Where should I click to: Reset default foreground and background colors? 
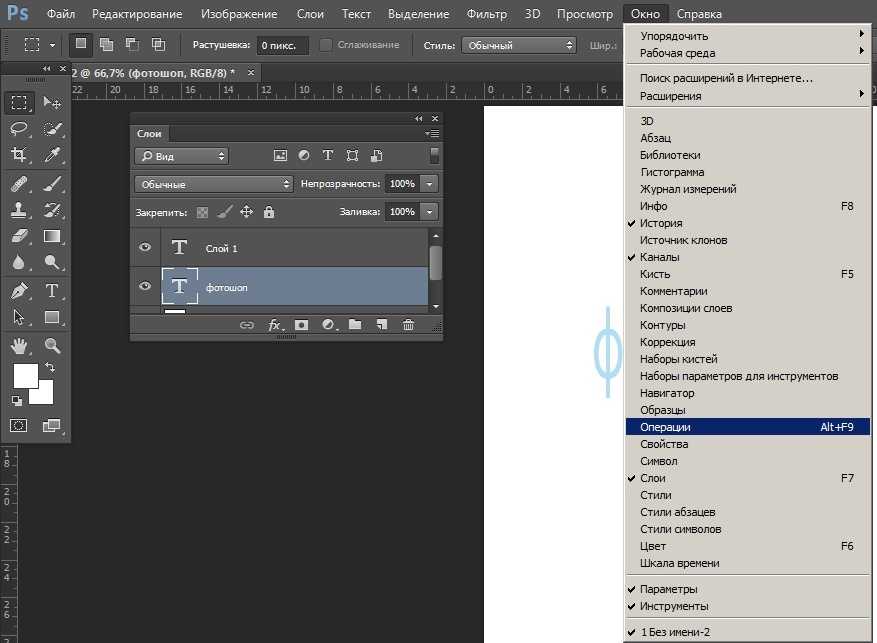tap(16, 400)
